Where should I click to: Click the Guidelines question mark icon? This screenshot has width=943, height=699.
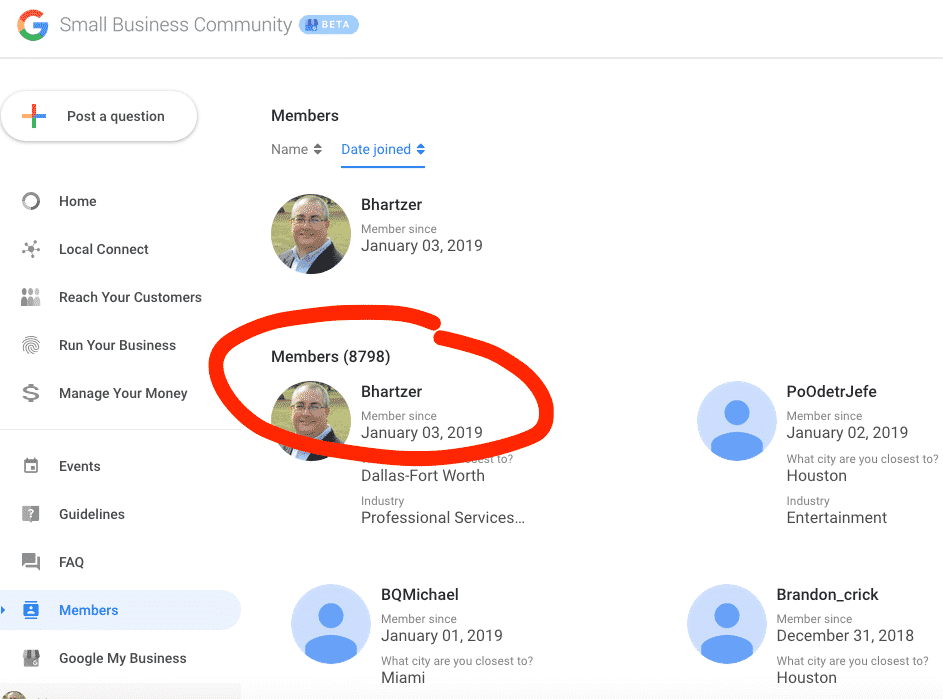tap(31, 514)
